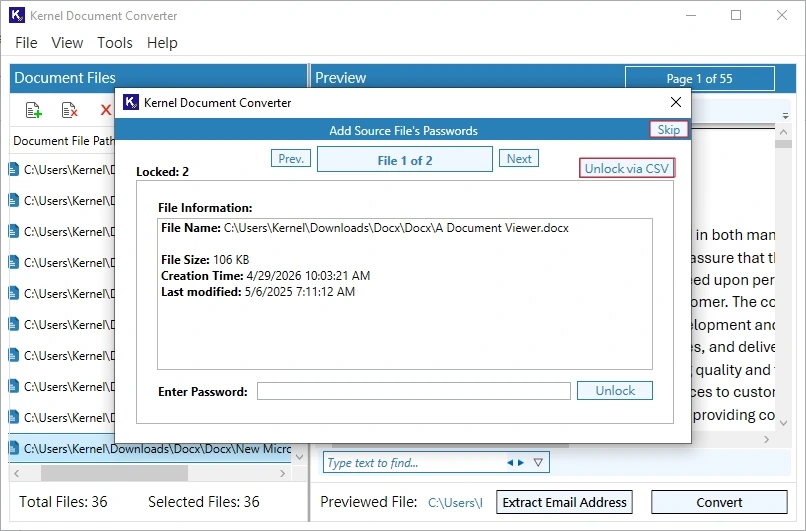Click the Remove File icon in Document Files
Screen dimensions: 806x531
pos(69,110)
